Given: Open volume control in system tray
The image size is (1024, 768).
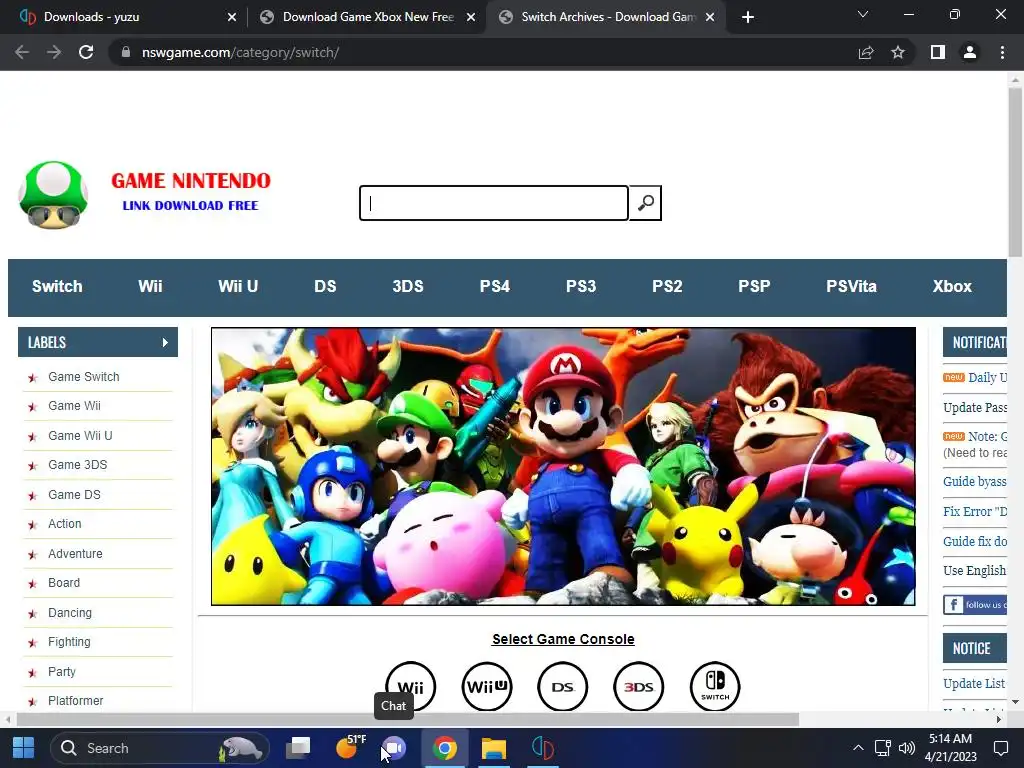Looking at the screenshot, I should tap(907, 748).
